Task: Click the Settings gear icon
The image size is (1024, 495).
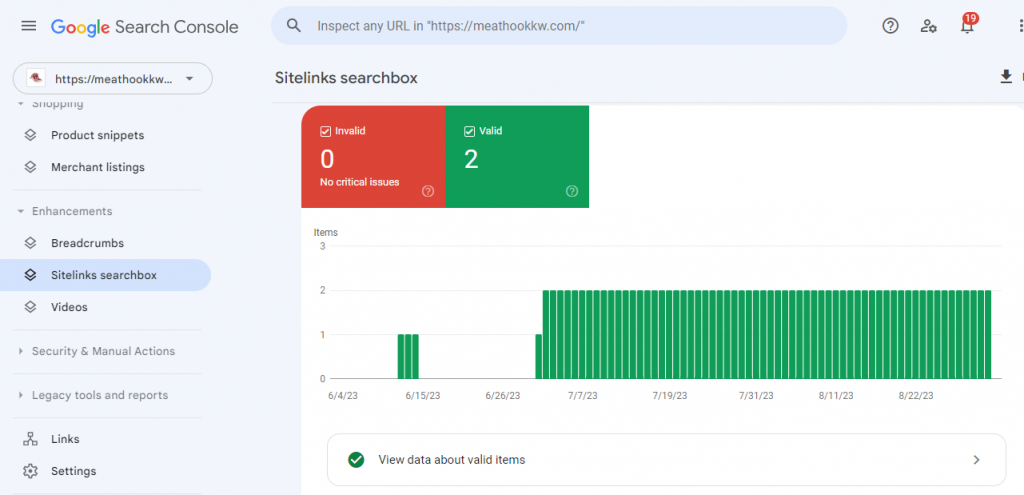Action: 30,471
